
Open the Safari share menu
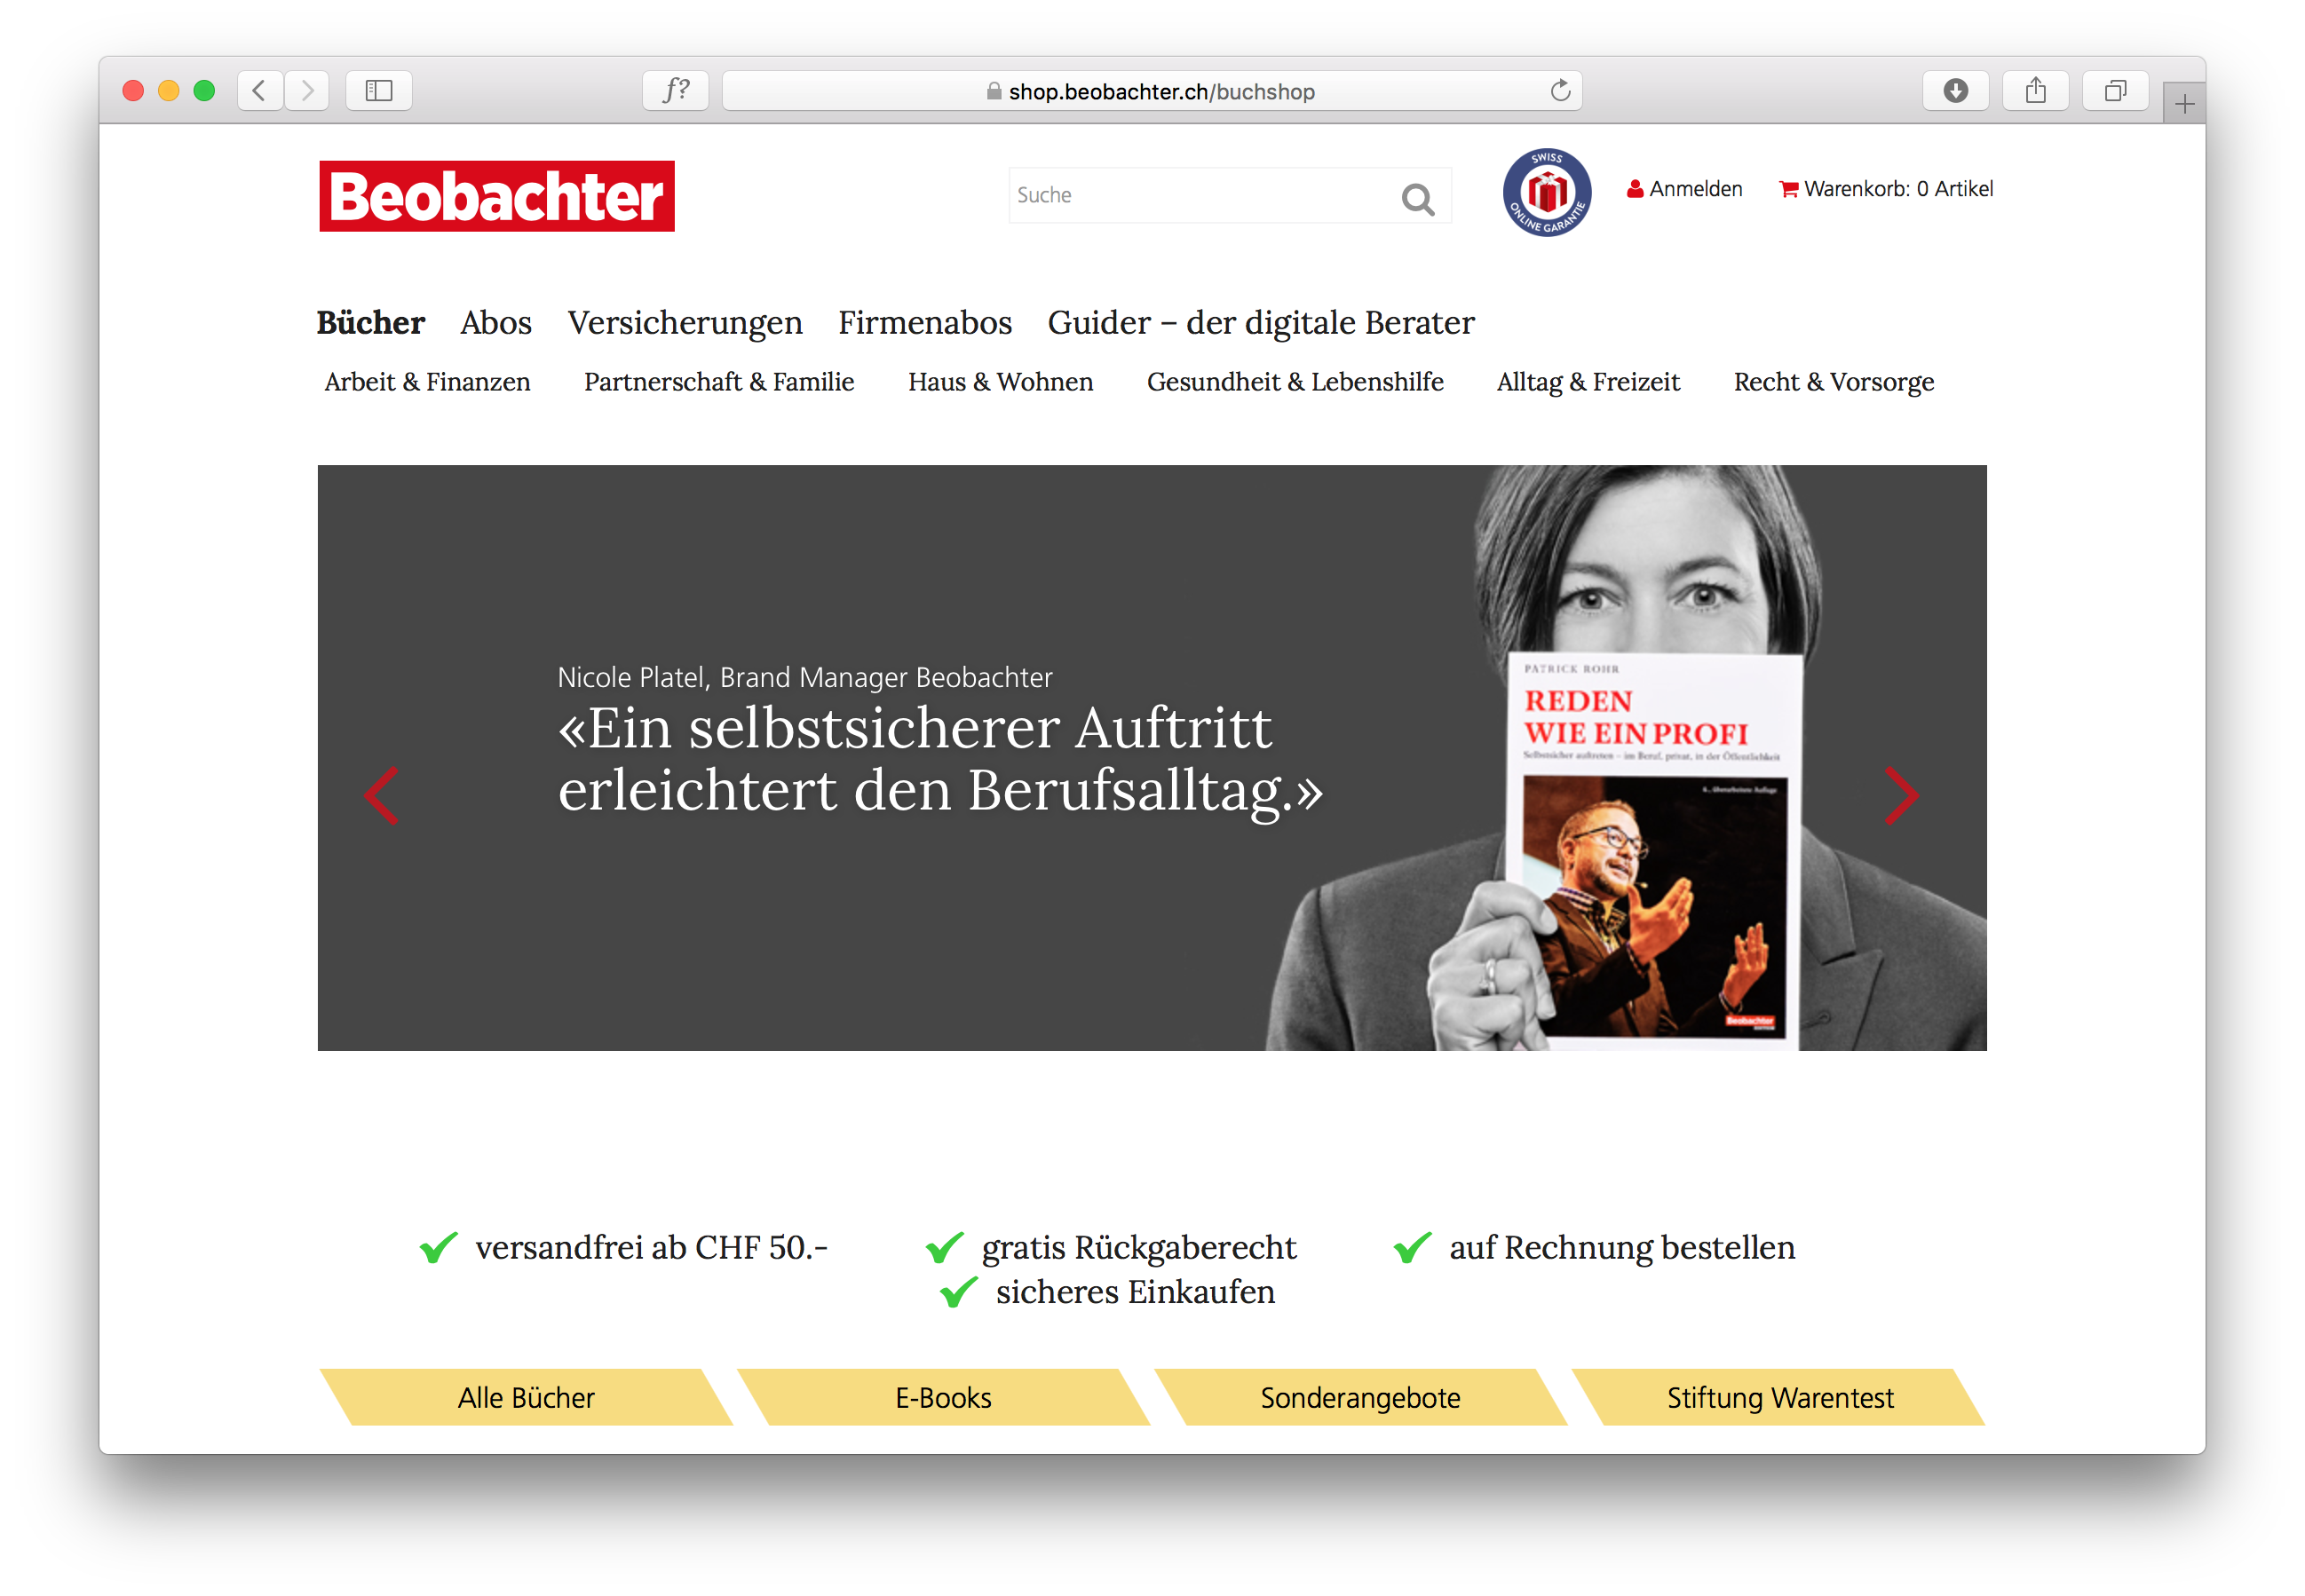coord(2035,91)
